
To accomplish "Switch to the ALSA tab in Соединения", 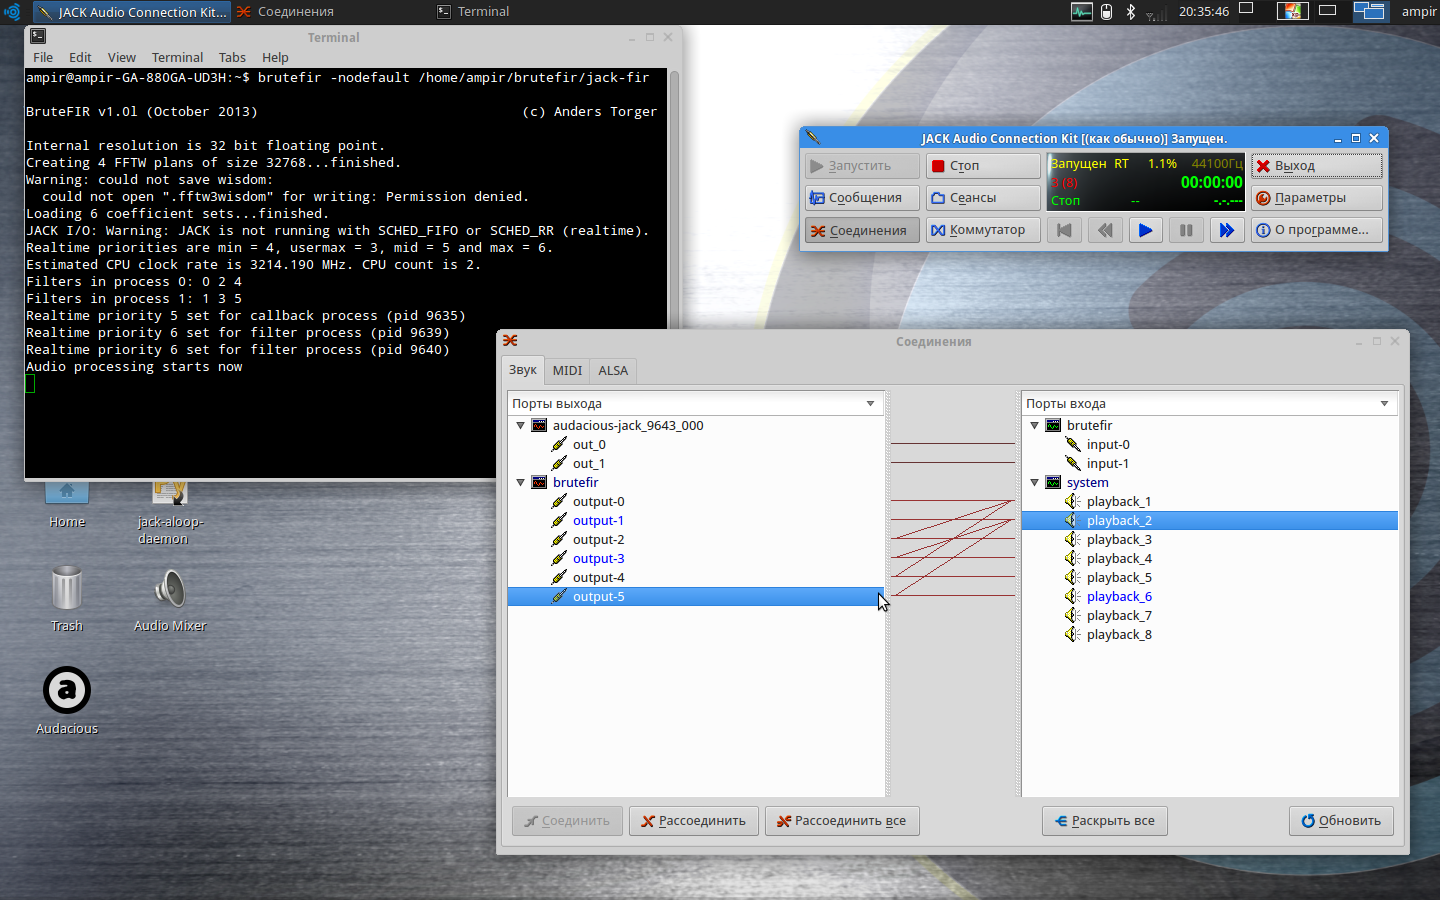I will click(613, 370).
